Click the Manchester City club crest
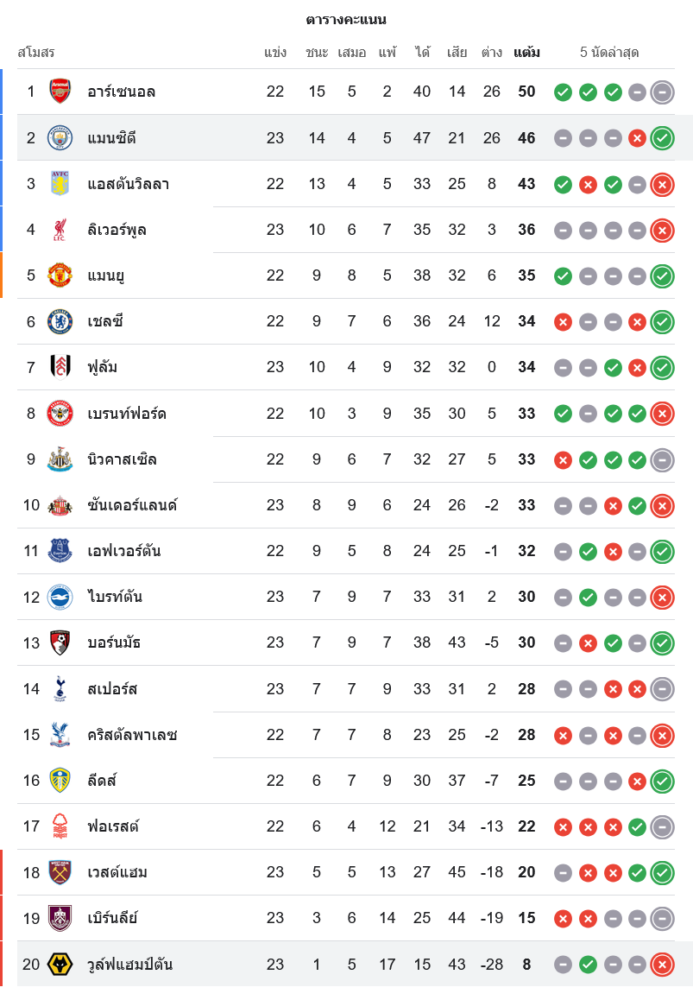The width and height of the screenshot is (693, 1000). 60,138
